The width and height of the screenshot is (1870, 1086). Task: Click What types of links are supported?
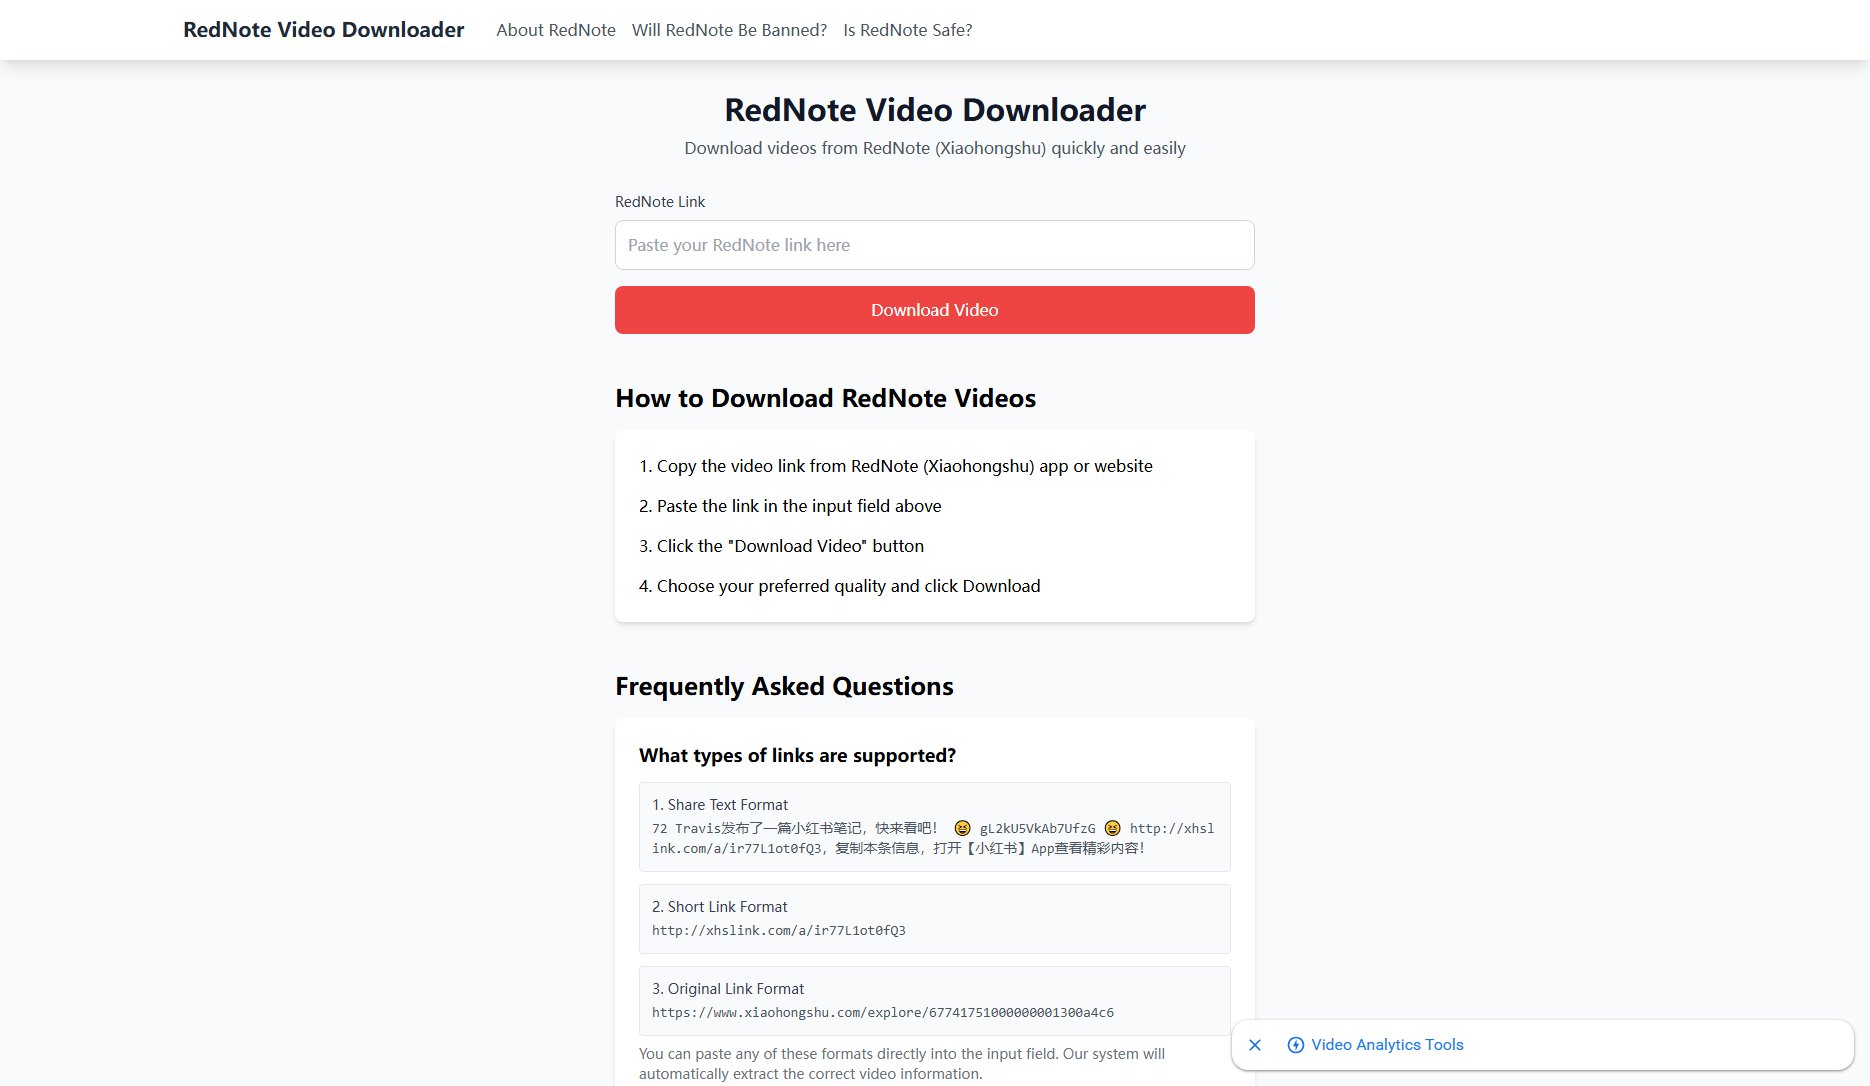[x=797, y=755]
